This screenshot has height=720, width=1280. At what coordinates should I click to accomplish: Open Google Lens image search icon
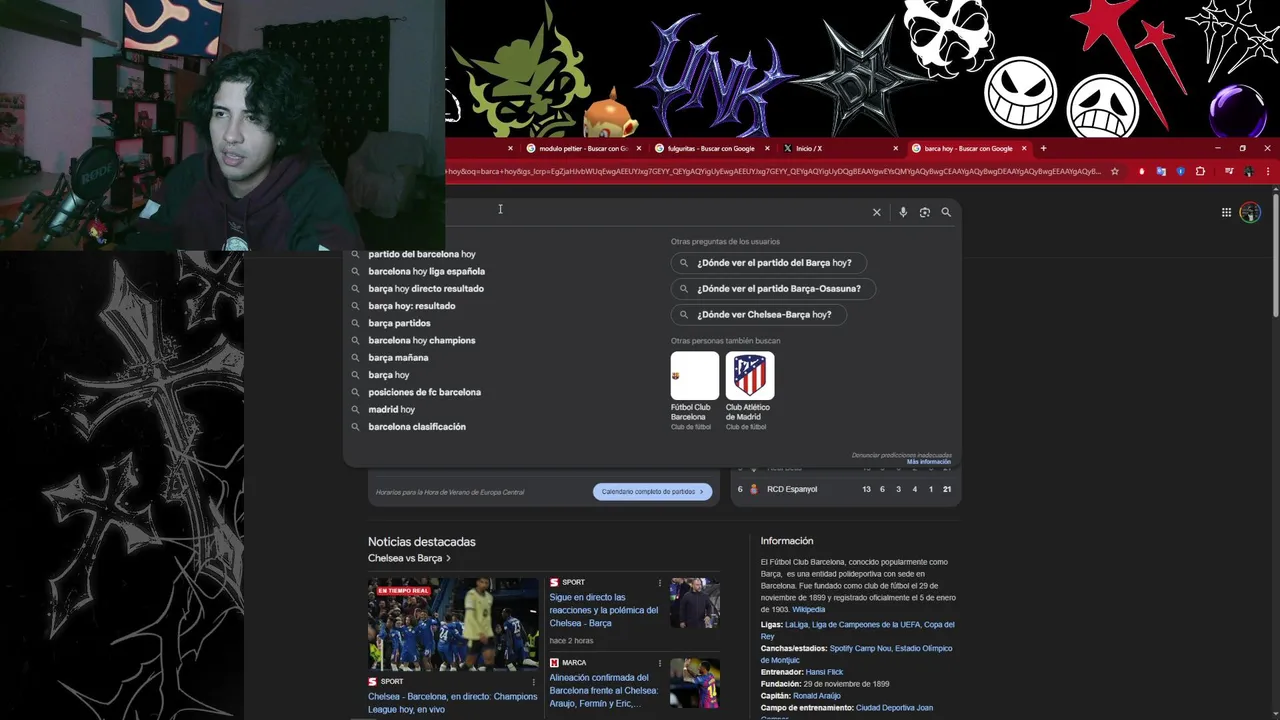point(925,212)
